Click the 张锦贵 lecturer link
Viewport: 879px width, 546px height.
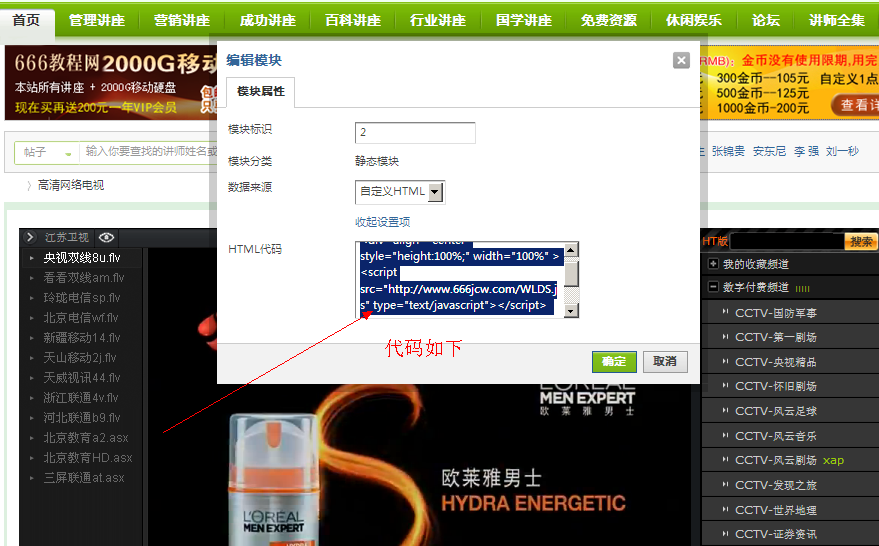coord(728,151)
